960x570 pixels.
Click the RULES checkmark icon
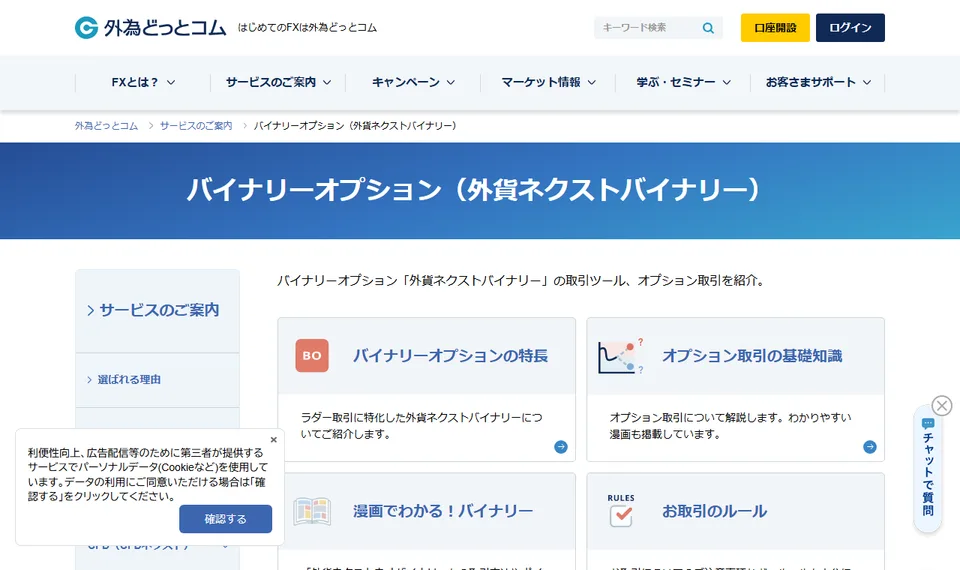[x=621, y=511]
